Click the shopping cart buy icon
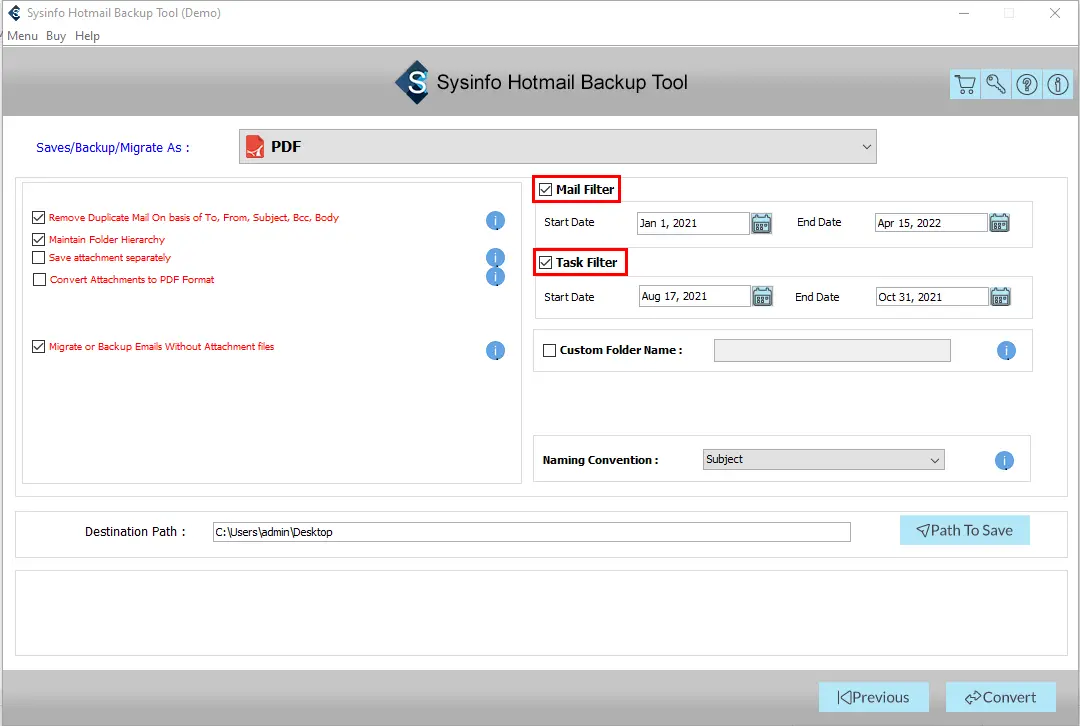The image size is (1080, 726). click(965, 85)
